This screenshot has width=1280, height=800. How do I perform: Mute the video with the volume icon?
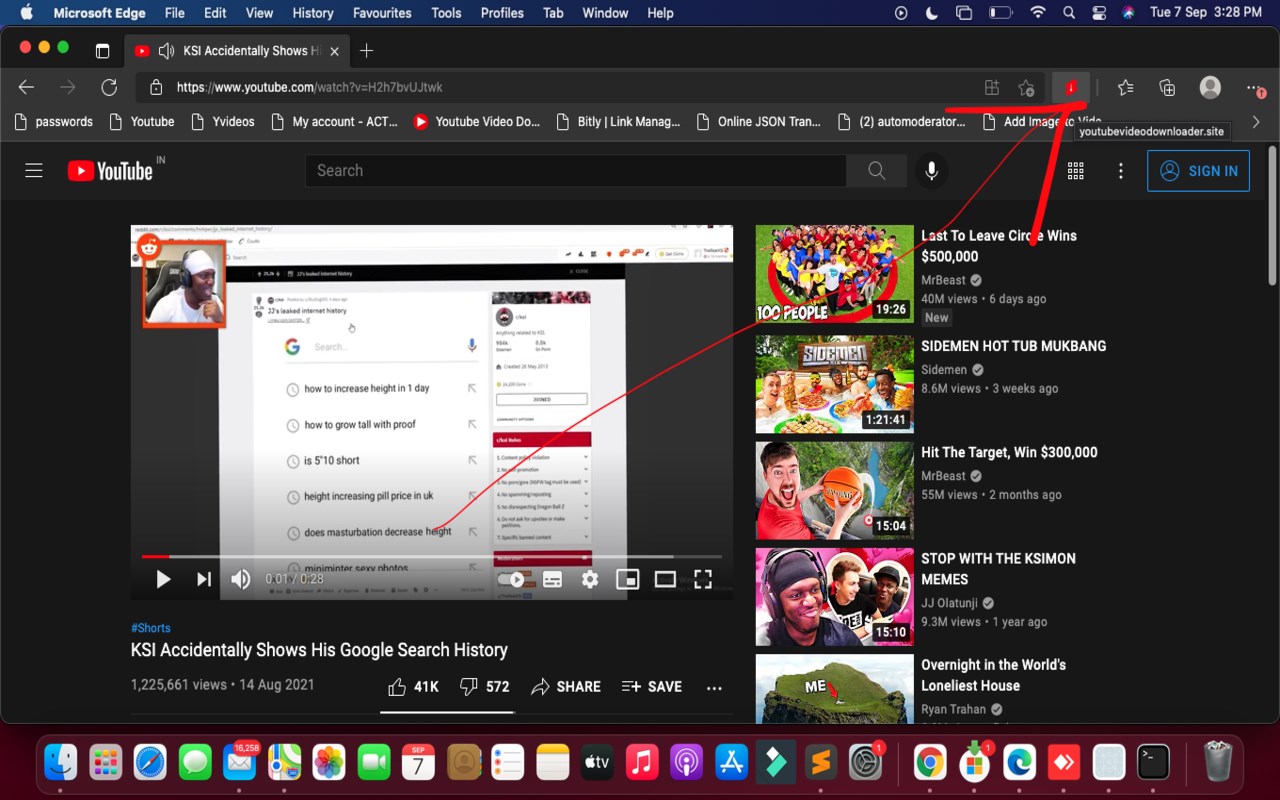[240, 578]
